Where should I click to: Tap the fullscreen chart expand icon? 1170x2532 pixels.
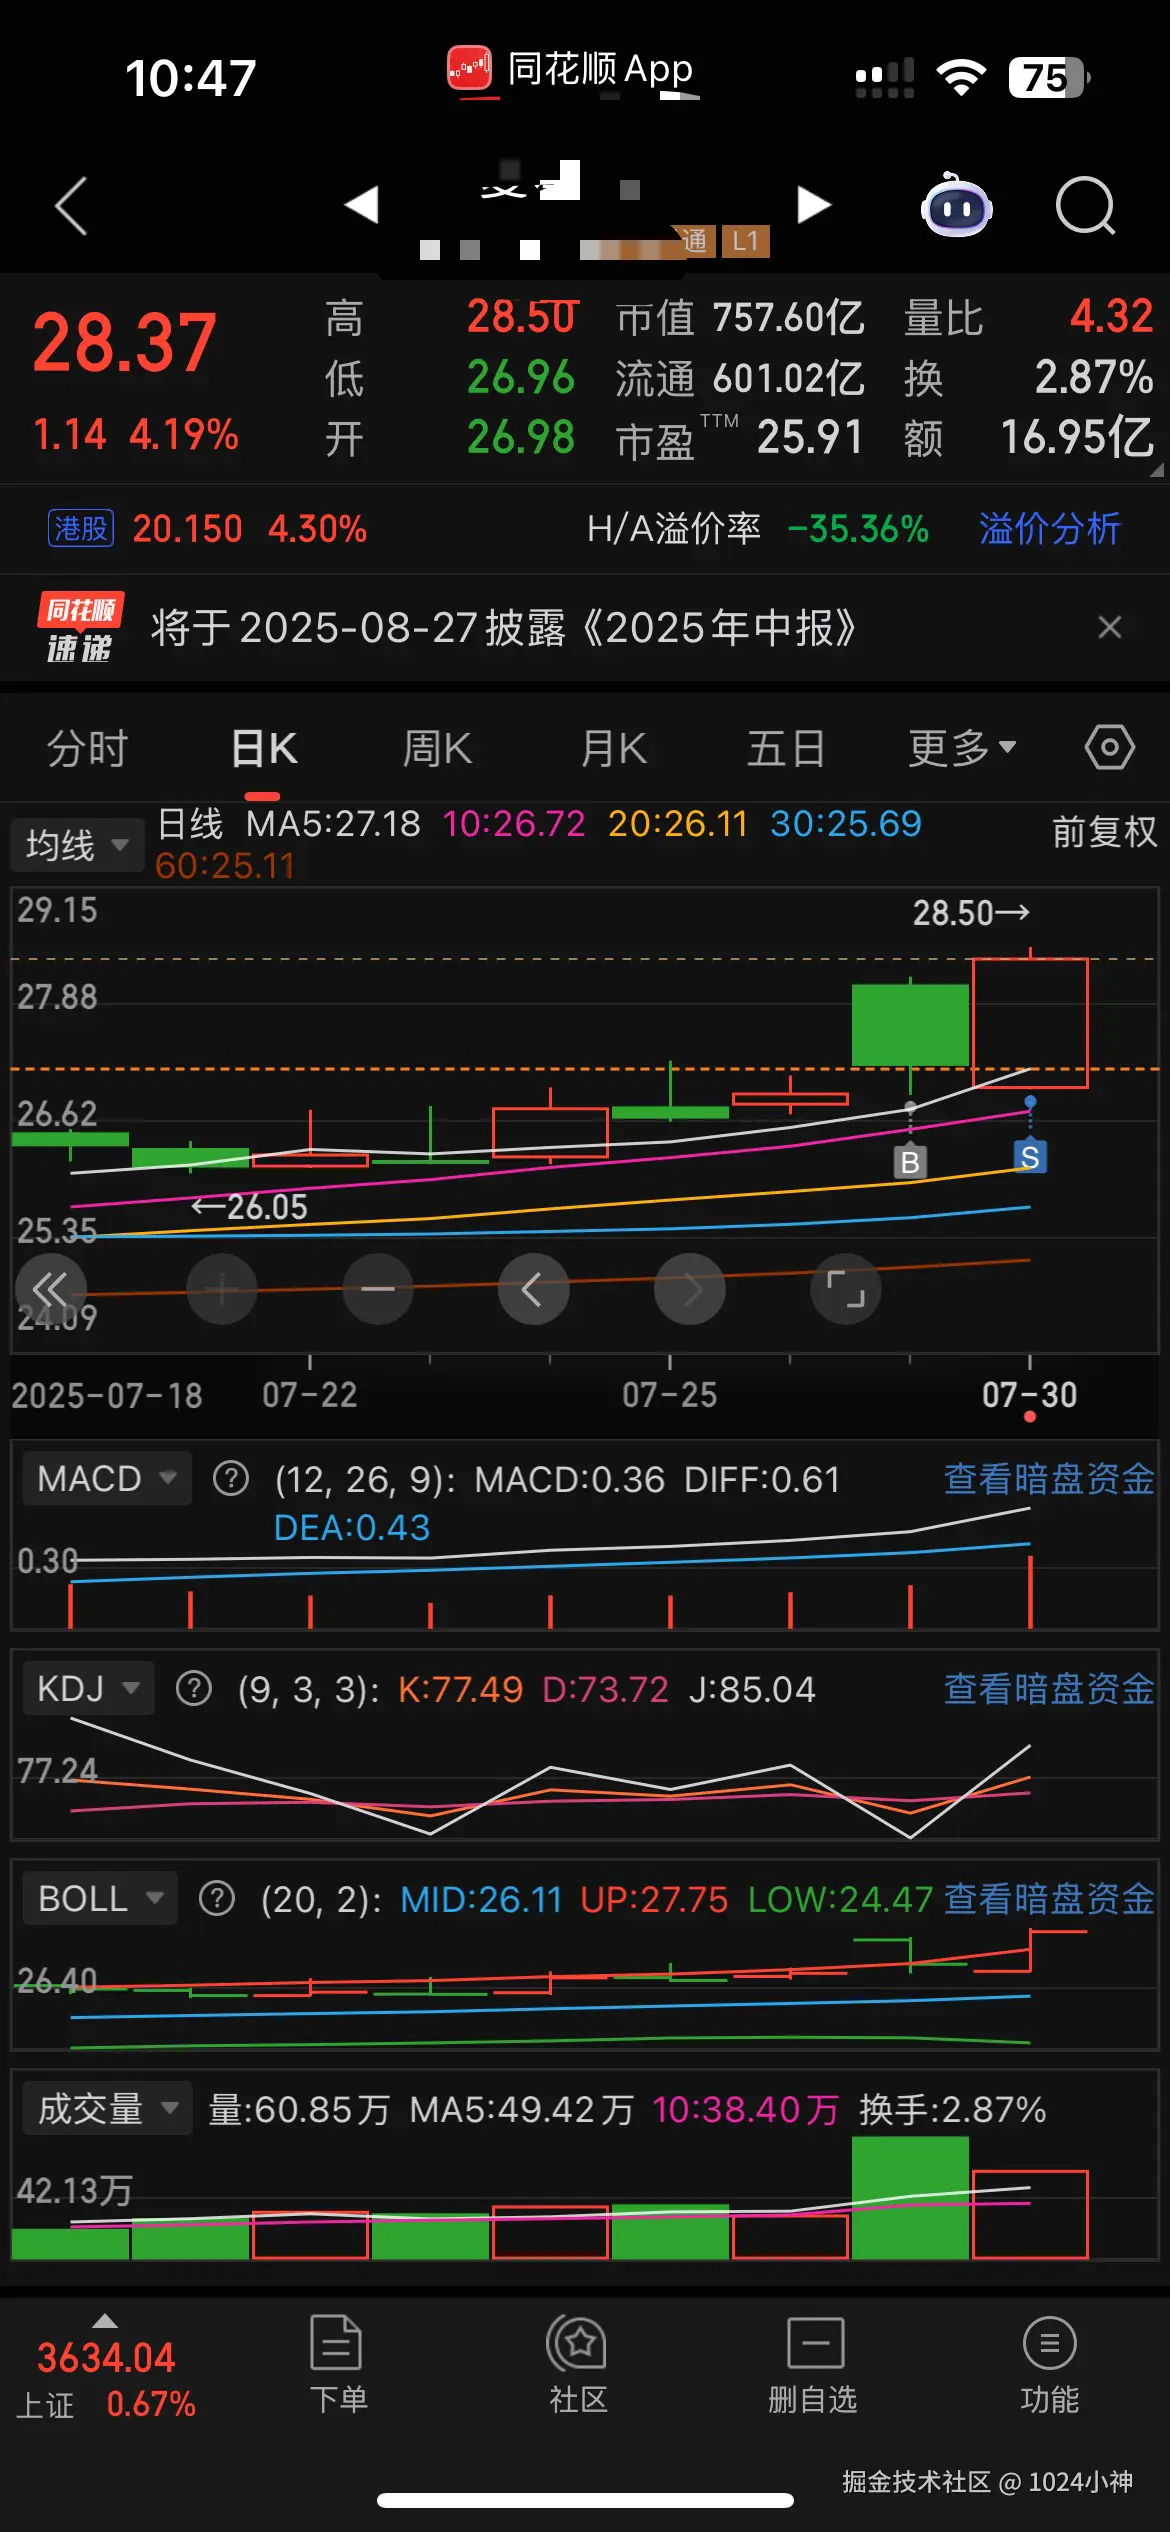(x=845, y=1289)
